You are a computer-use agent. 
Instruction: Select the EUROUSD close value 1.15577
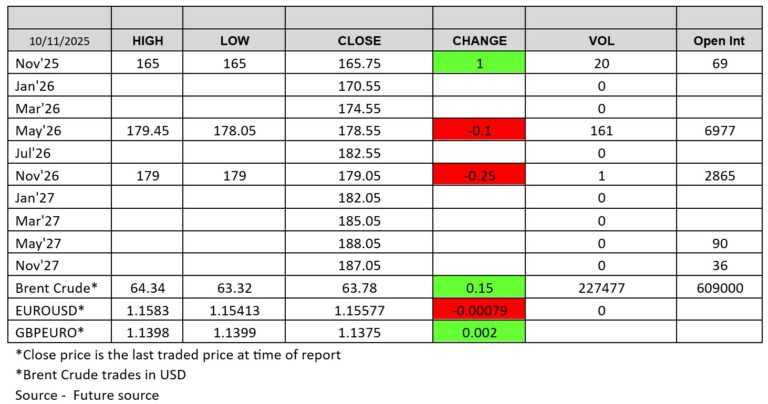pos(359,312)
